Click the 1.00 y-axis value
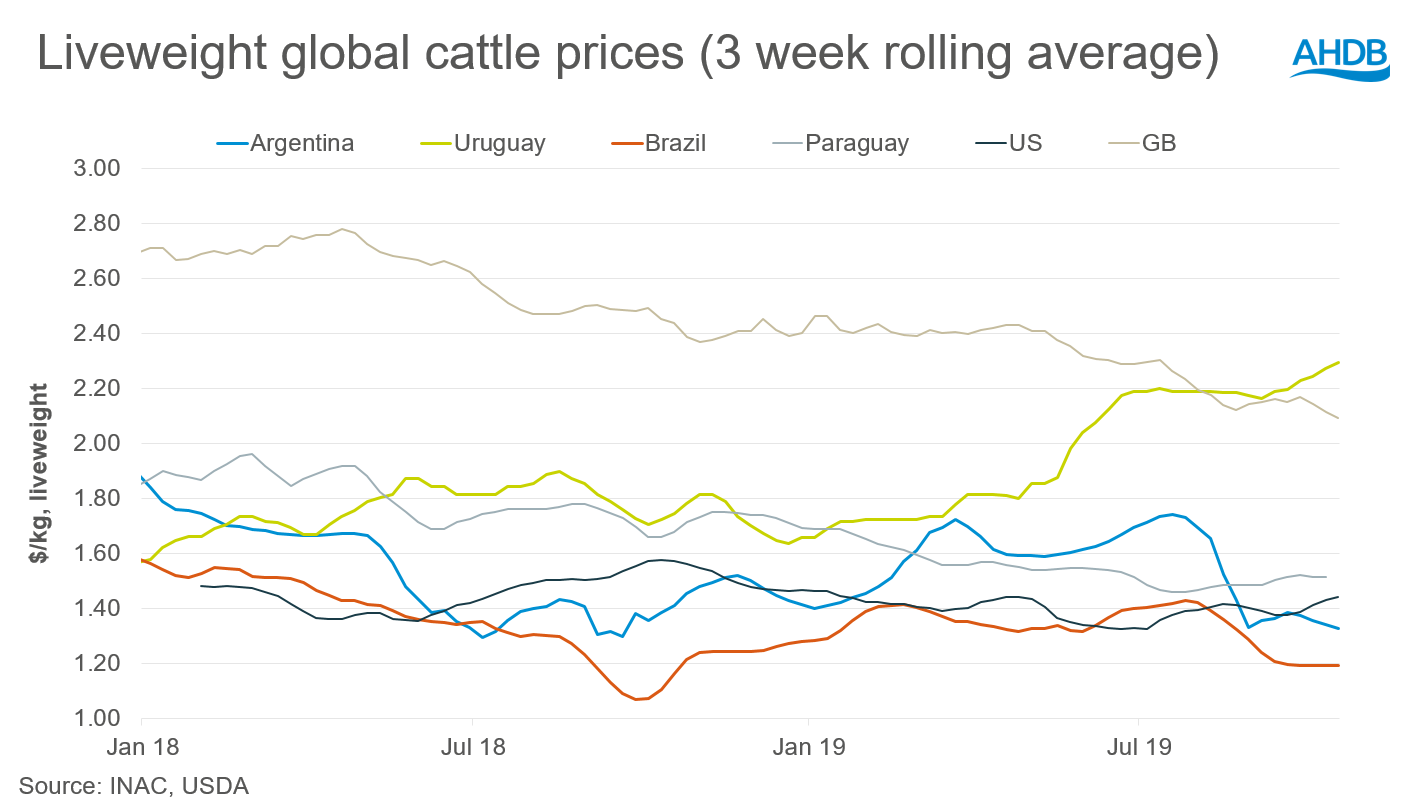 (98, 718)
